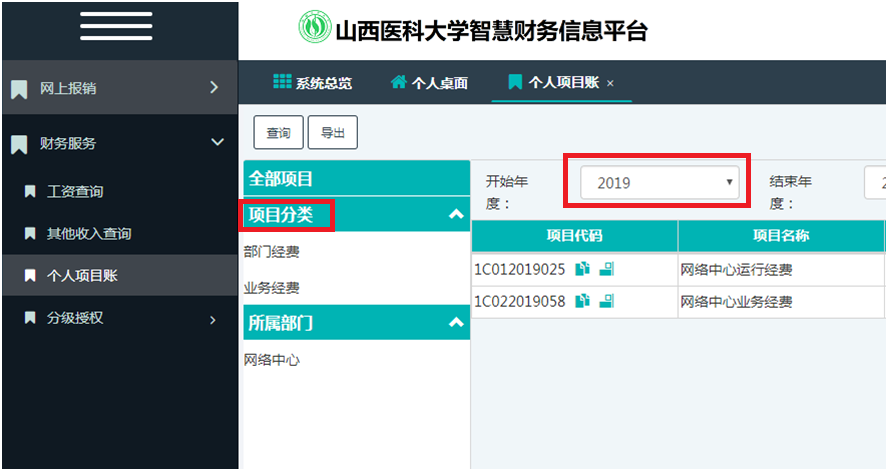Click the Shanxi Medical University logo
Image resolution: width=888 pixels, height=471 pixels.
[x=314, y=28]
